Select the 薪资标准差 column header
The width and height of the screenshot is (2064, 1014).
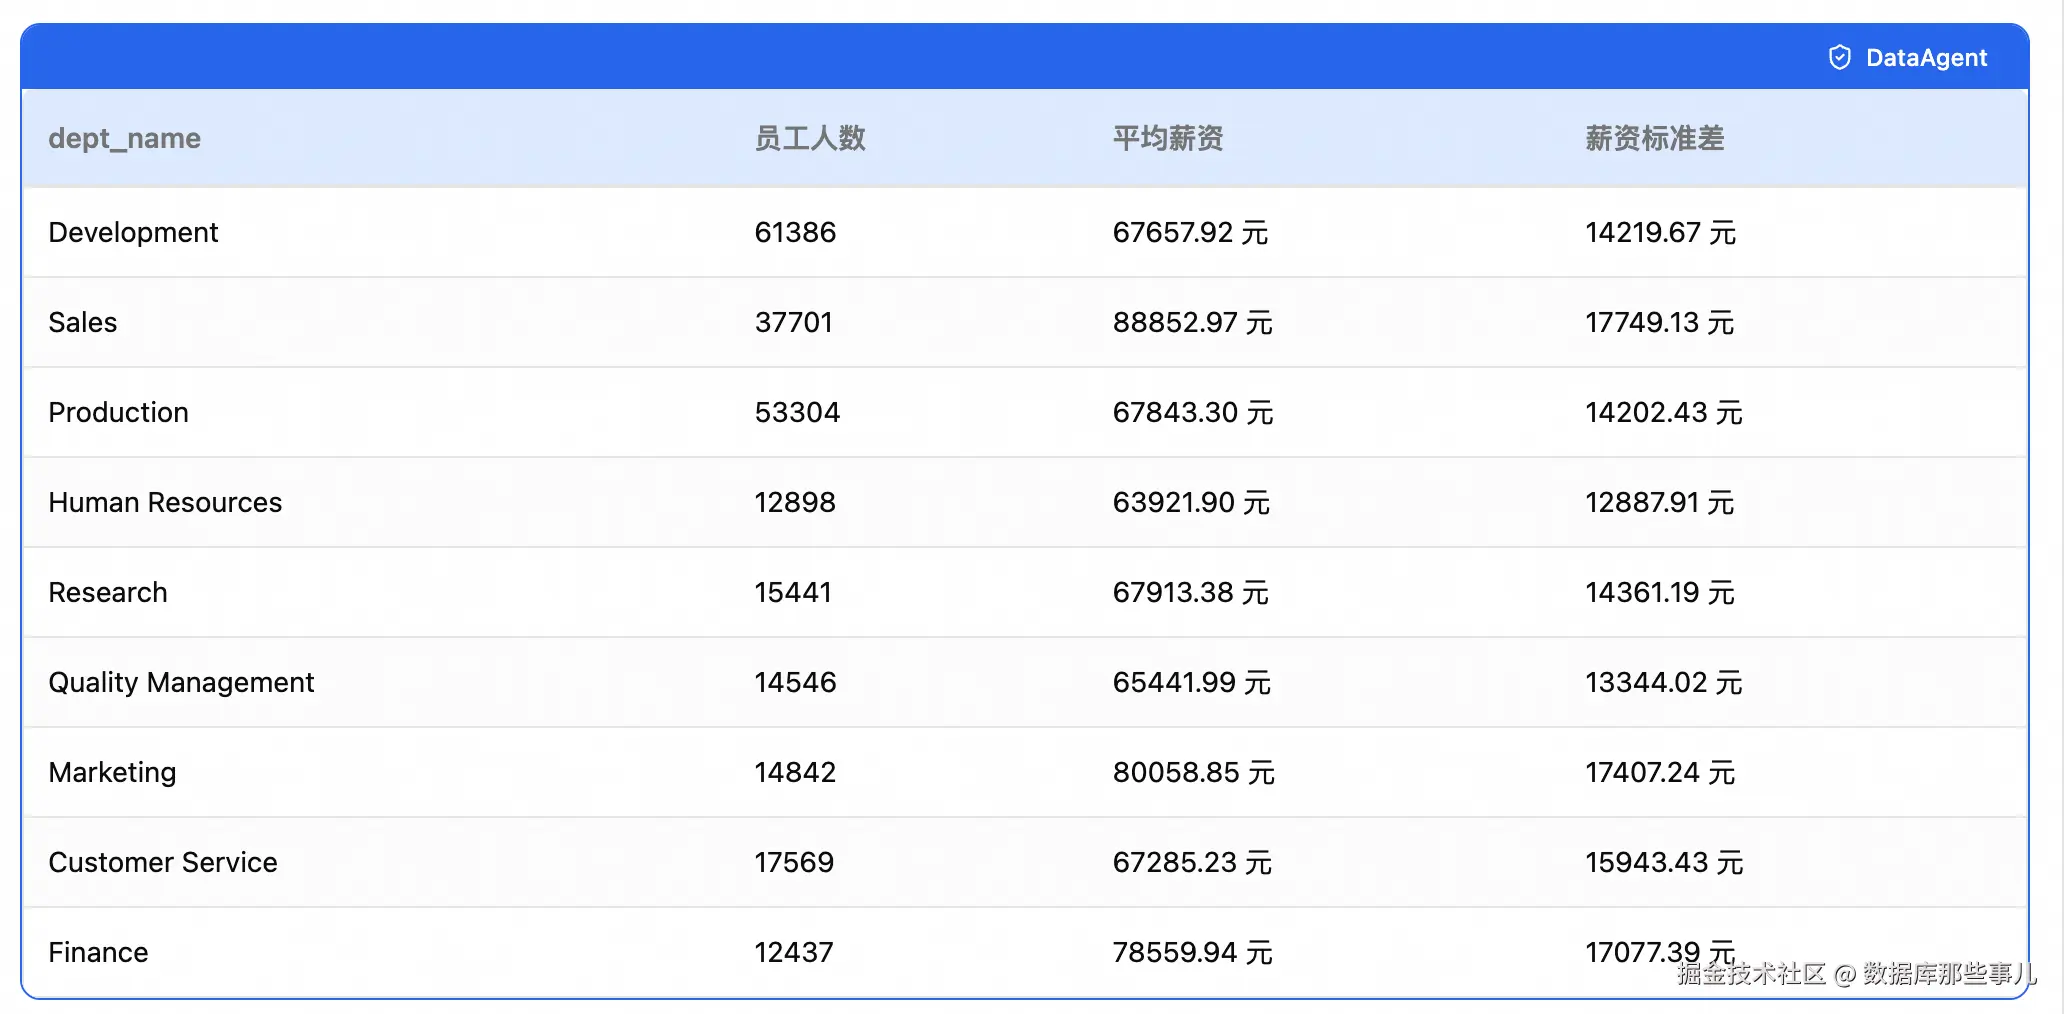1654,138
